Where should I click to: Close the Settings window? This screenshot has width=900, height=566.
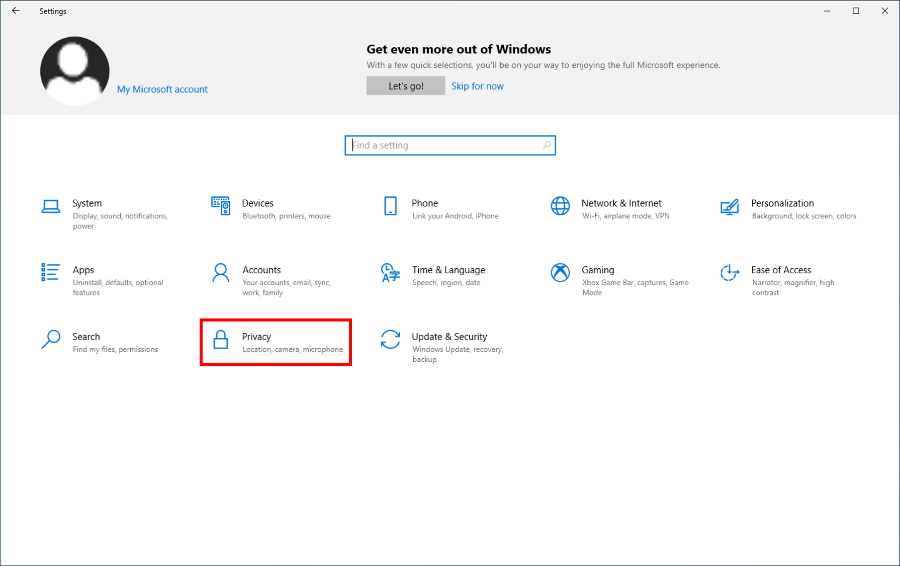point(885,11)
